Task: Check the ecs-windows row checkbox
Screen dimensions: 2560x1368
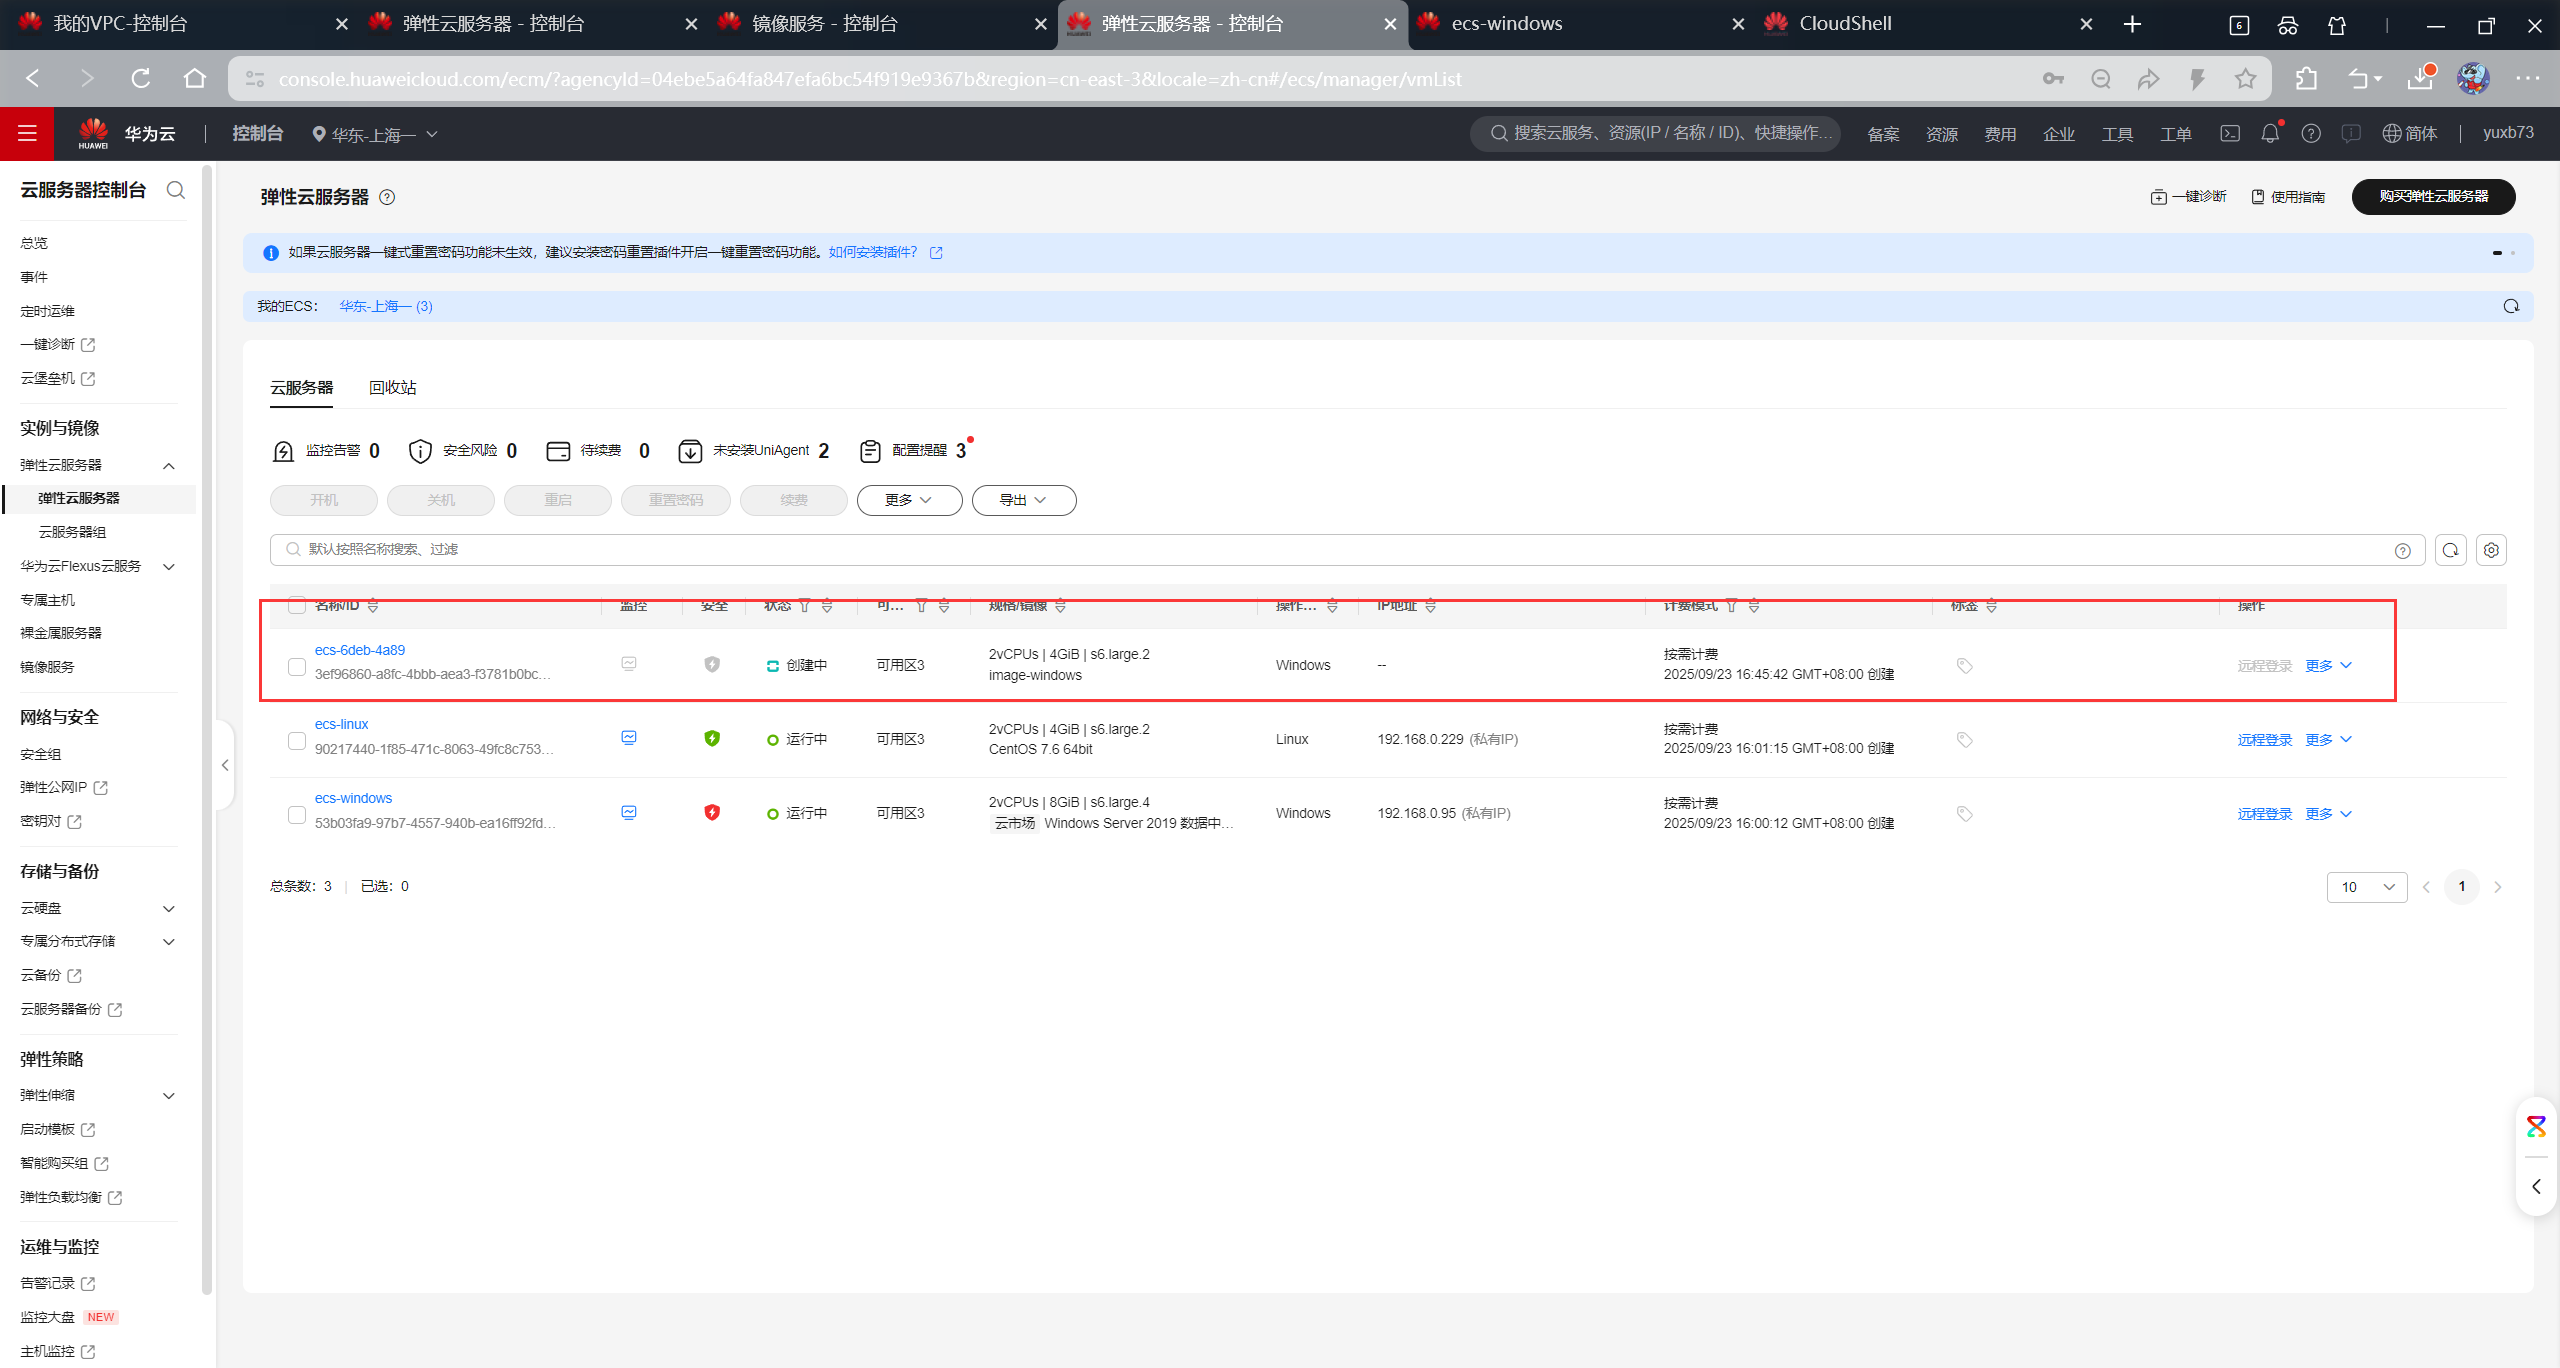Action: tap(297, 814)
